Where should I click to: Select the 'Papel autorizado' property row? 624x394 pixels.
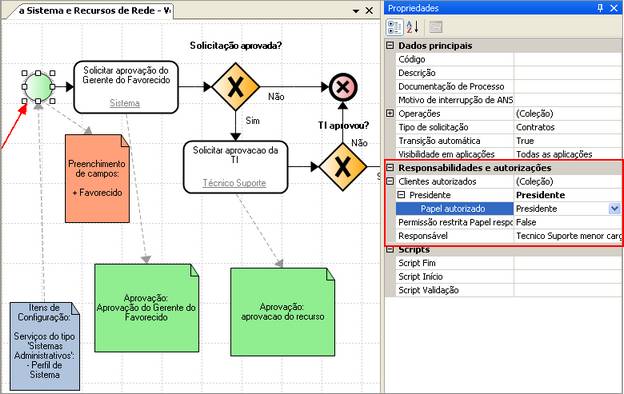pyautogui.click(x=508, y=209)
